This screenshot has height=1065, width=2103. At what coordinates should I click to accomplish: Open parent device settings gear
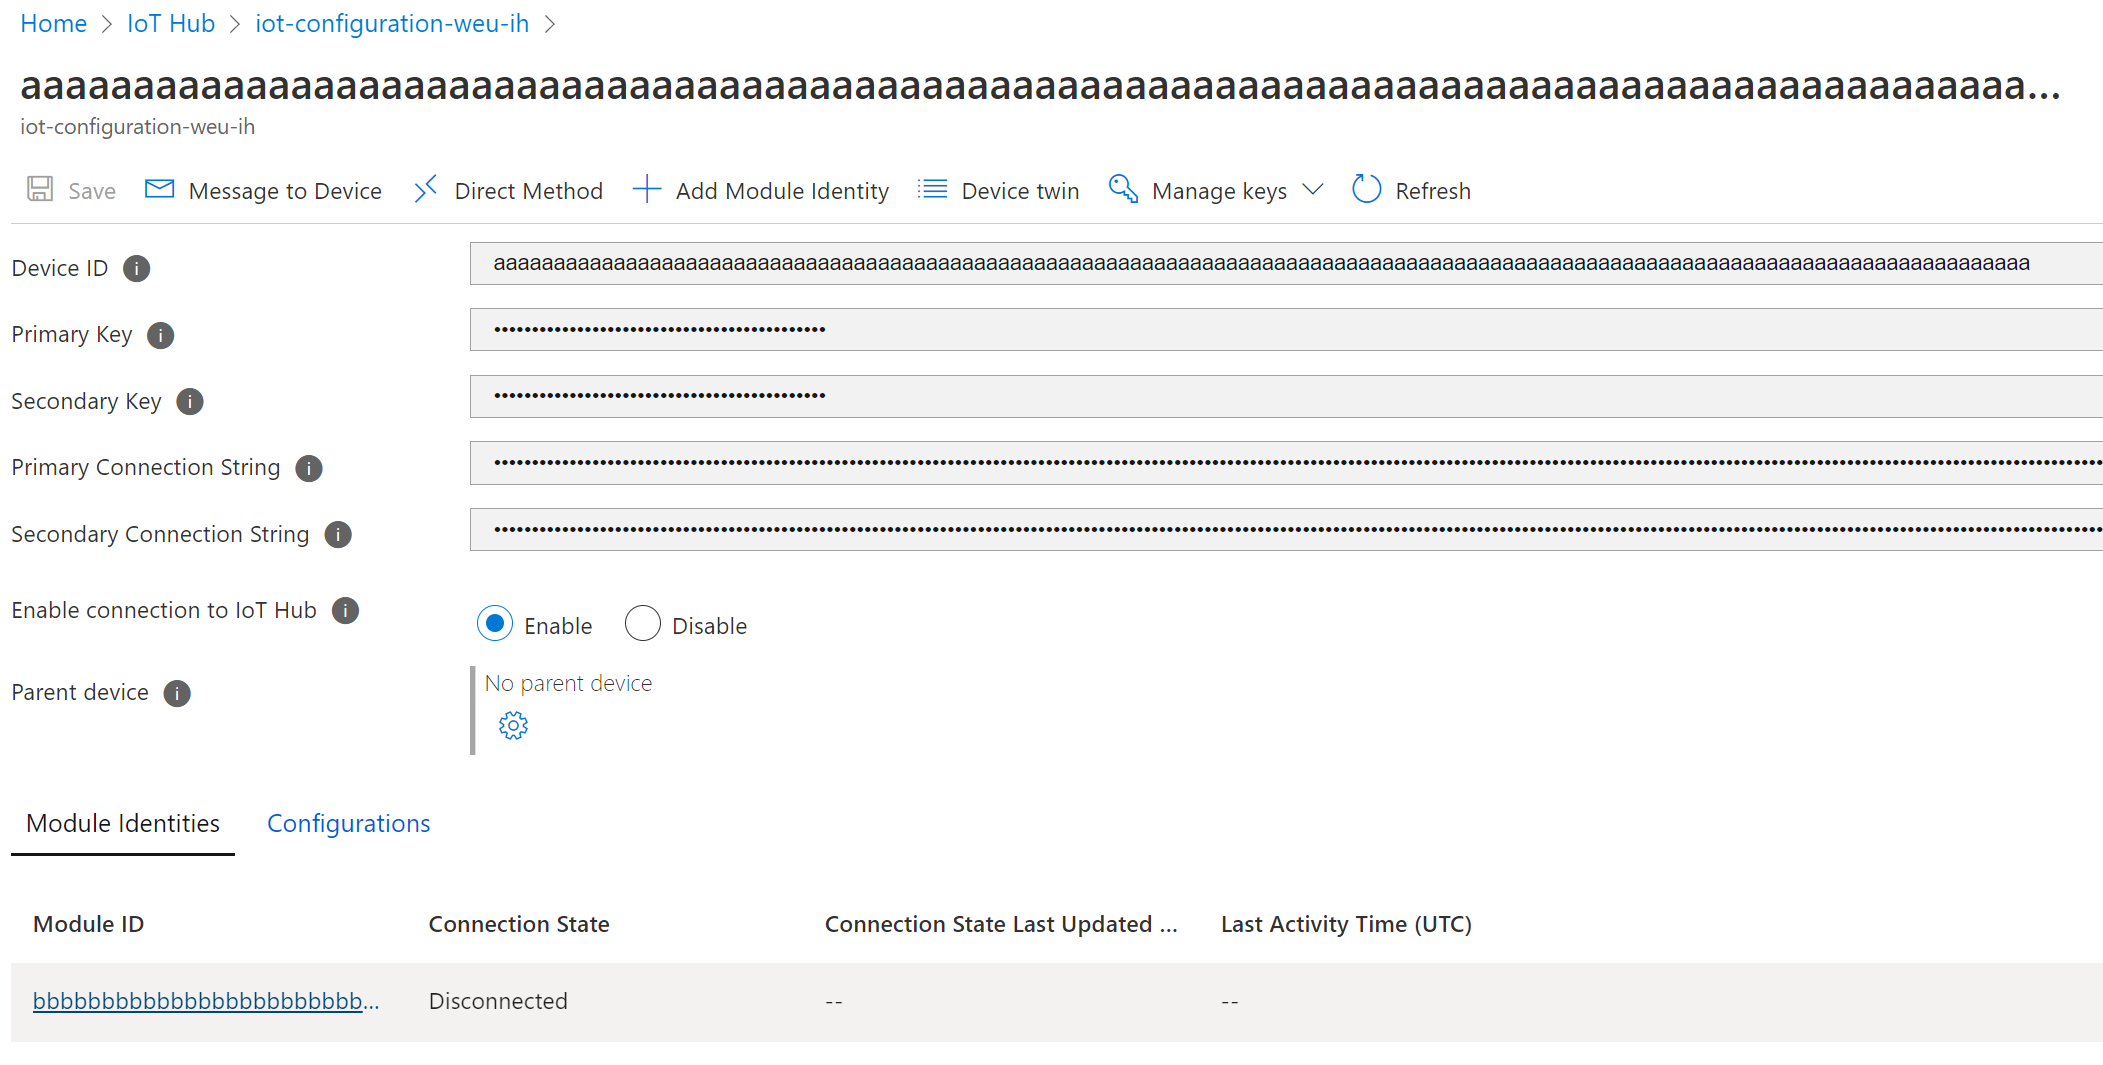coord(514,726)
